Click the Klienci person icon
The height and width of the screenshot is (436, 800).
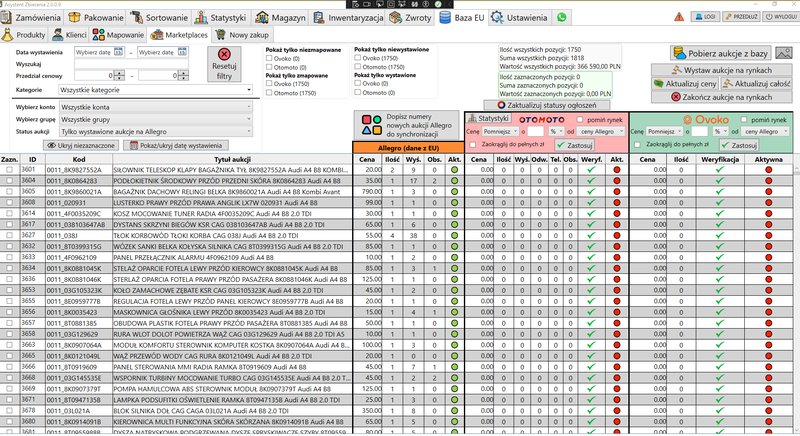tap(58, 35)
